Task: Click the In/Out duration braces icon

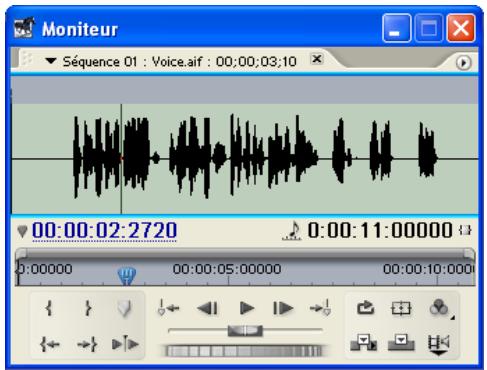Action: (465, 230)
